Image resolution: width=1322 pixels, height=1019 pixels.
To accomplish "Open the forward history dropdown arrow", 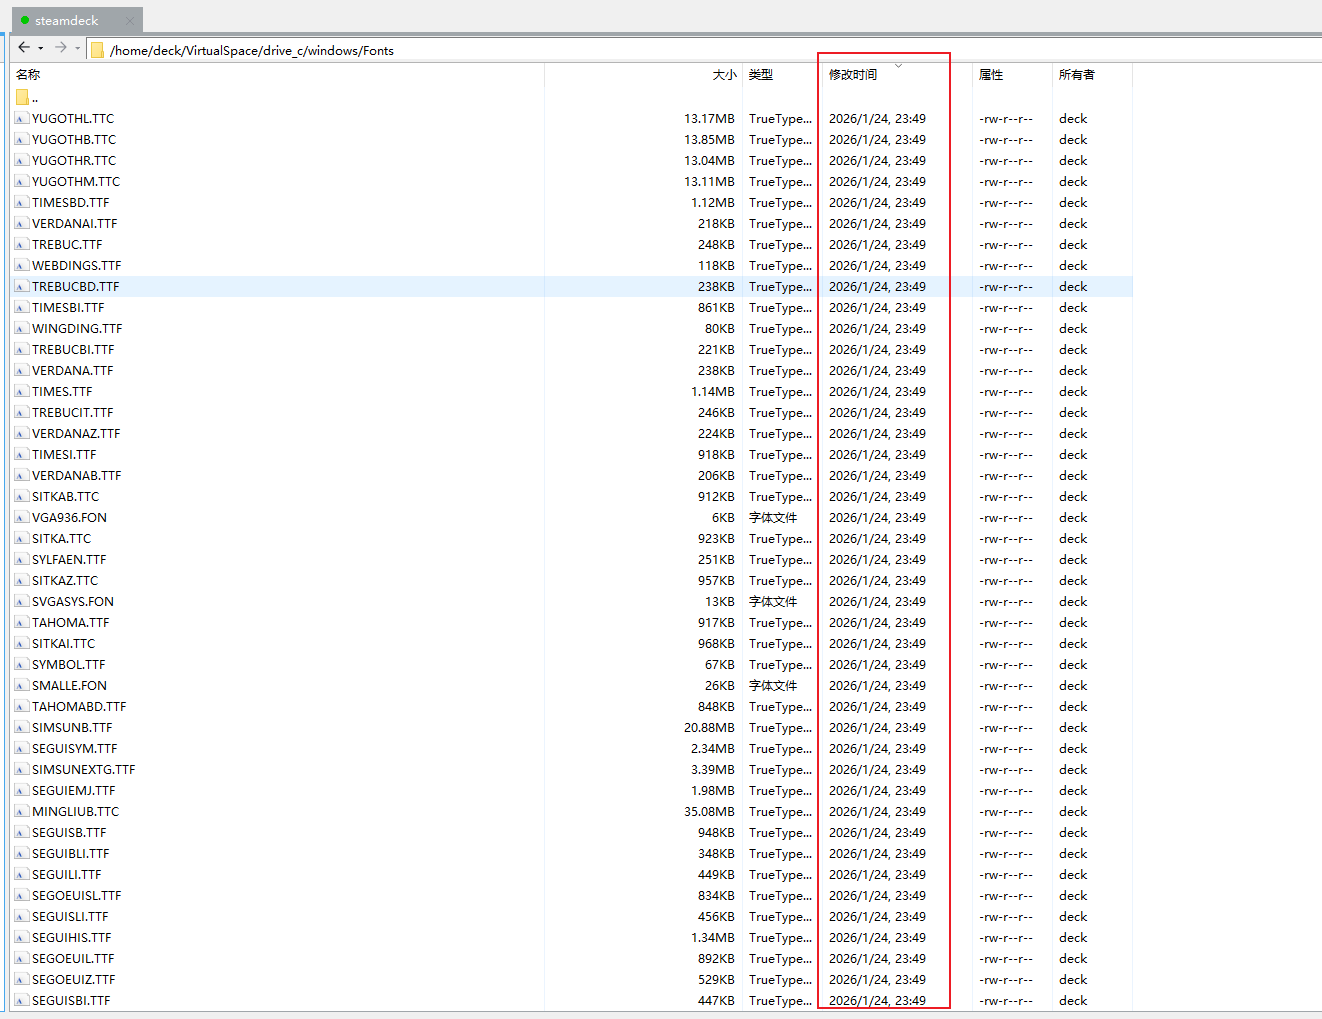I will point(77,48).
